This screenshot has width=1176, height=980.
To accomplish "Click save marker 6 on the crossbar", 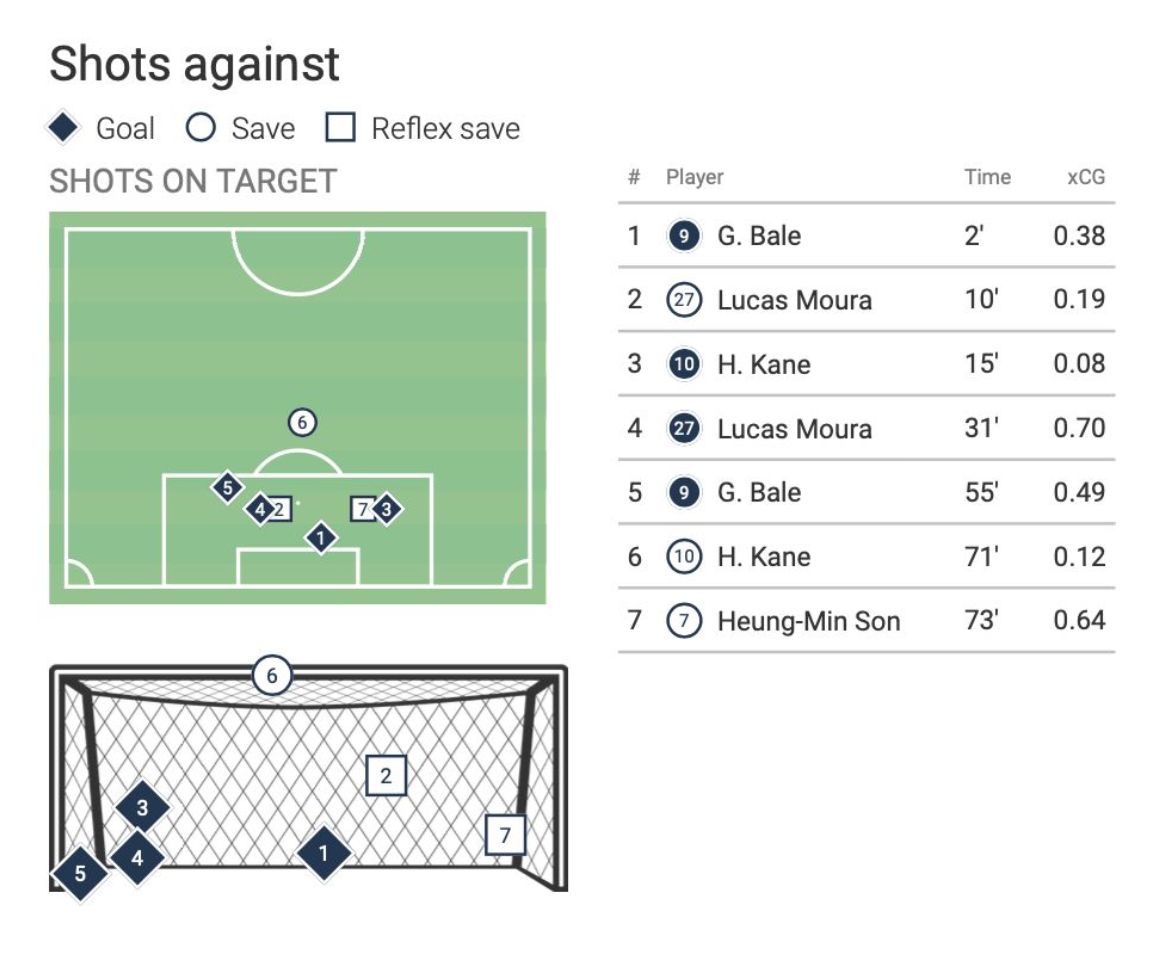I will tap(271, 676).
